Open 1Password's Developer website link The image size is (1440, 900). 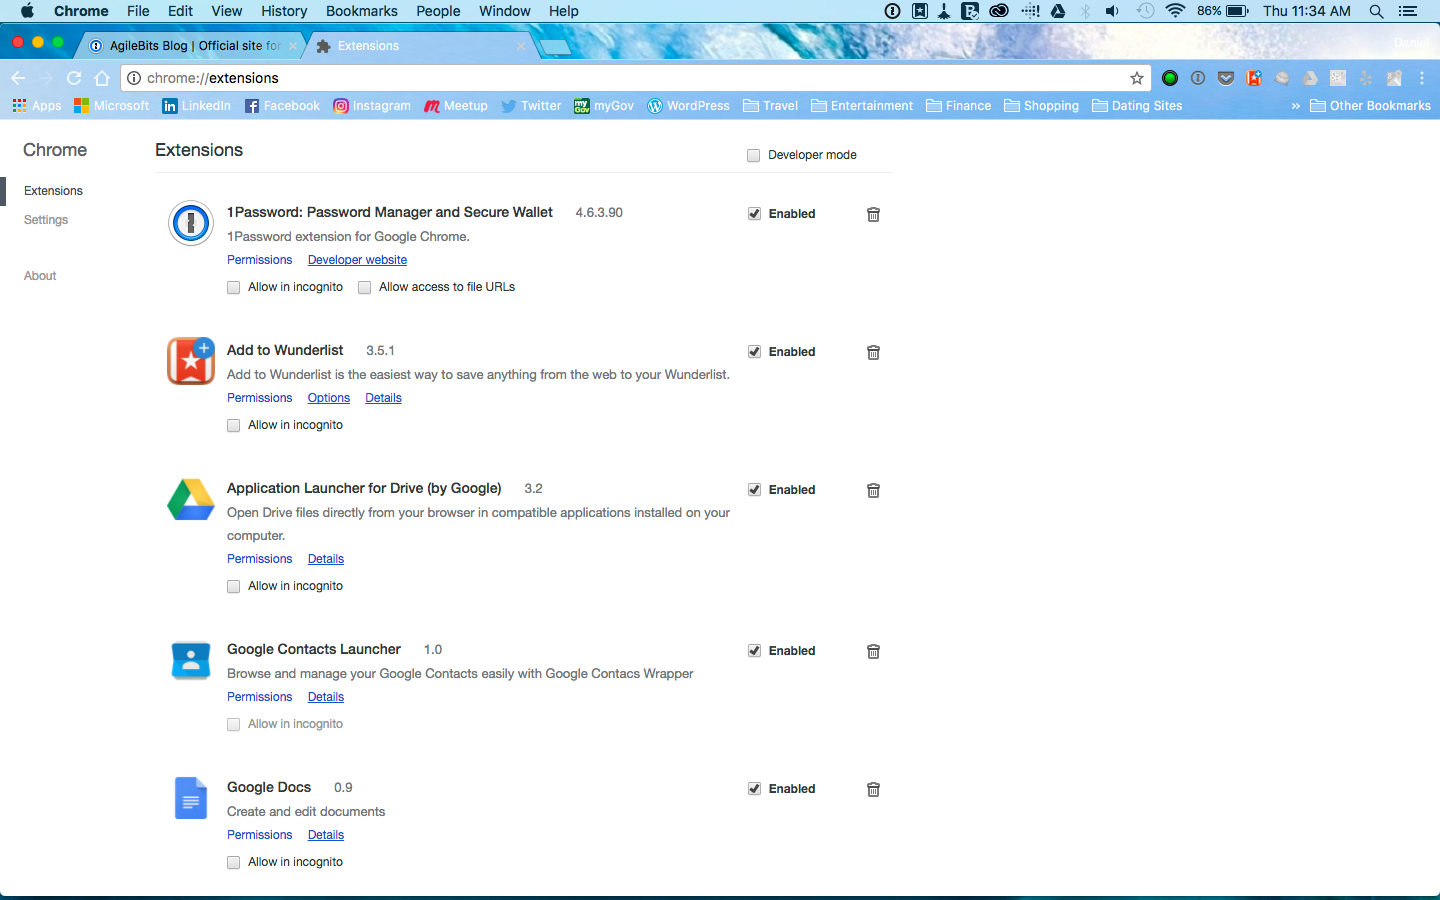tap(357, 260)
